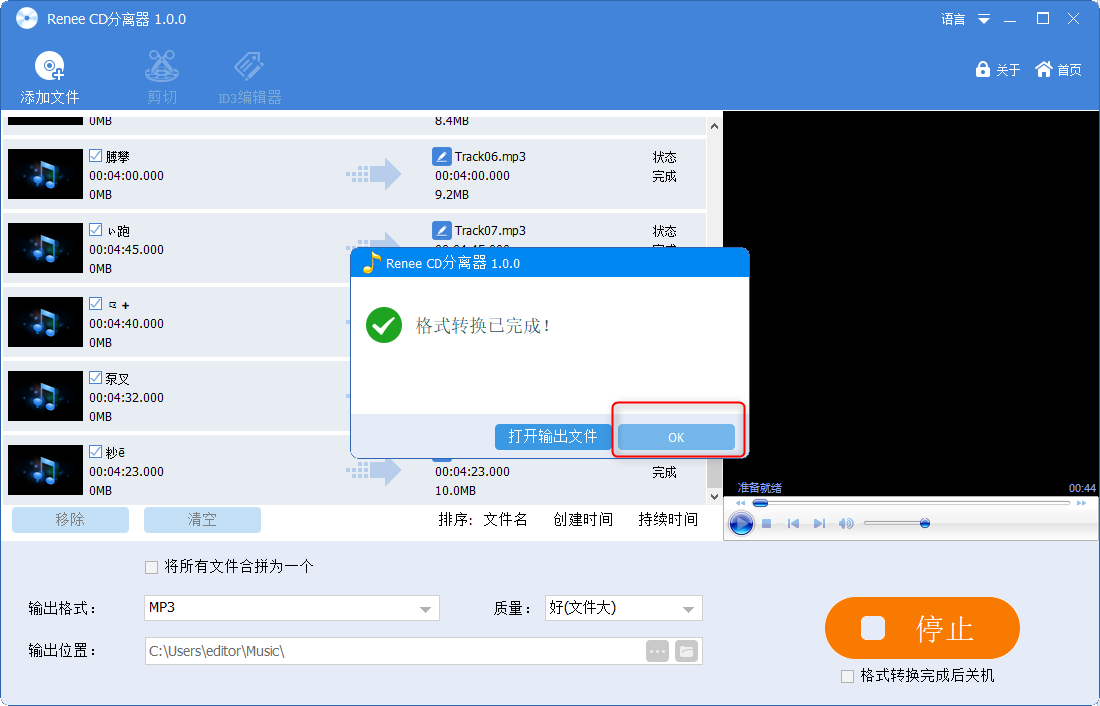Viewport: 1100px width, 706px height.
Task: Click file list scrollbar up arrow
Action: click(x=714, y=126)
